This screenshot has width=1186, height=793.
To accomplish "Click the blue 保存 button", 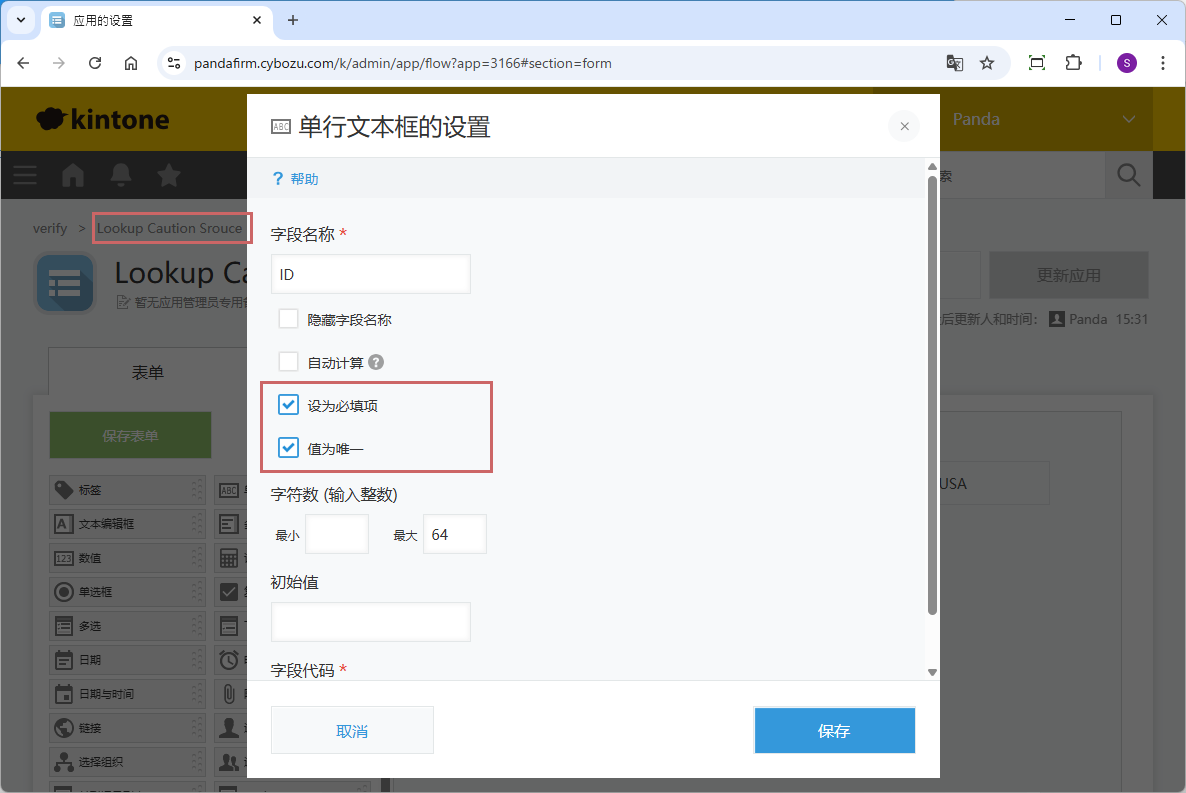I will pyautogui.click(x=834, y=731).
